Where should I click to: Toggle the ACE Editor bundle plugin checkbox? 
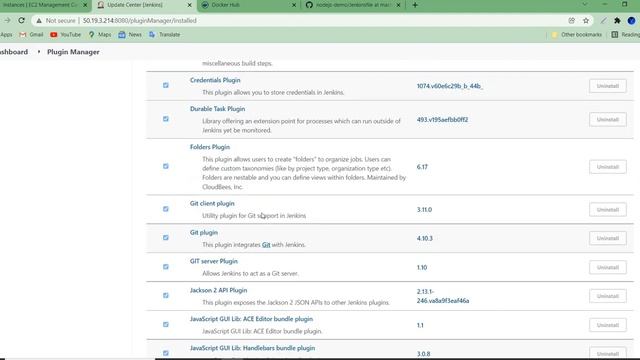166,324
